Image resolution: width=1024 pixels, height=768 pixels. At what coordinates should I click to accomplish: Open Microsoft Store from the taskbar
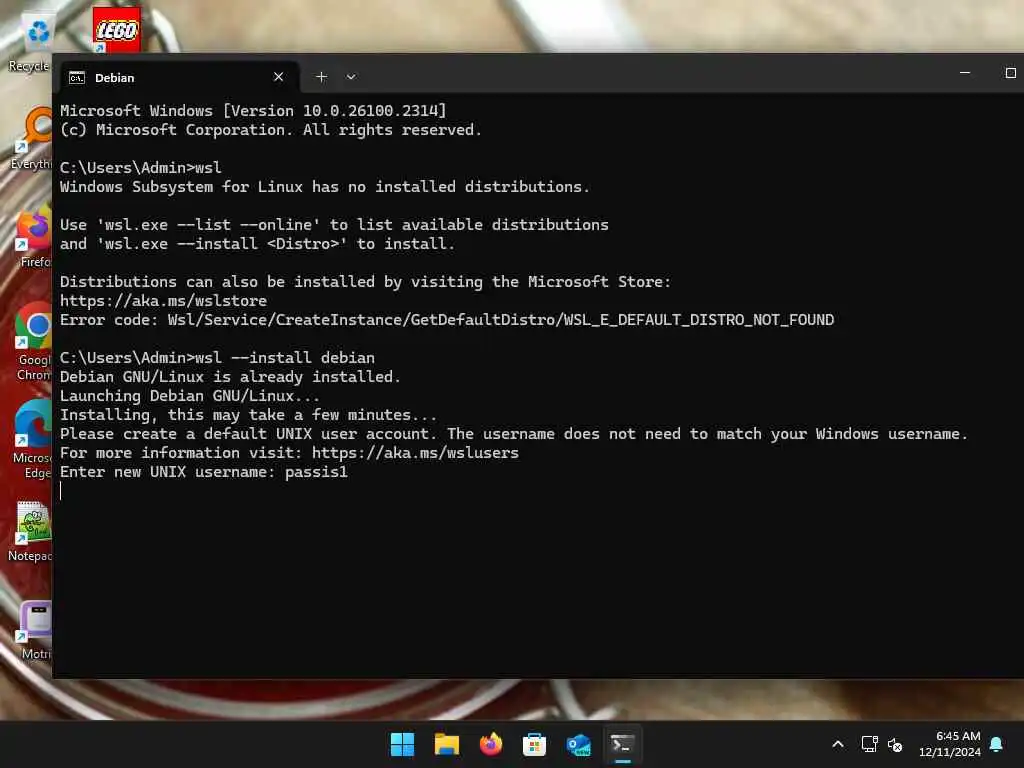[534, 744]
